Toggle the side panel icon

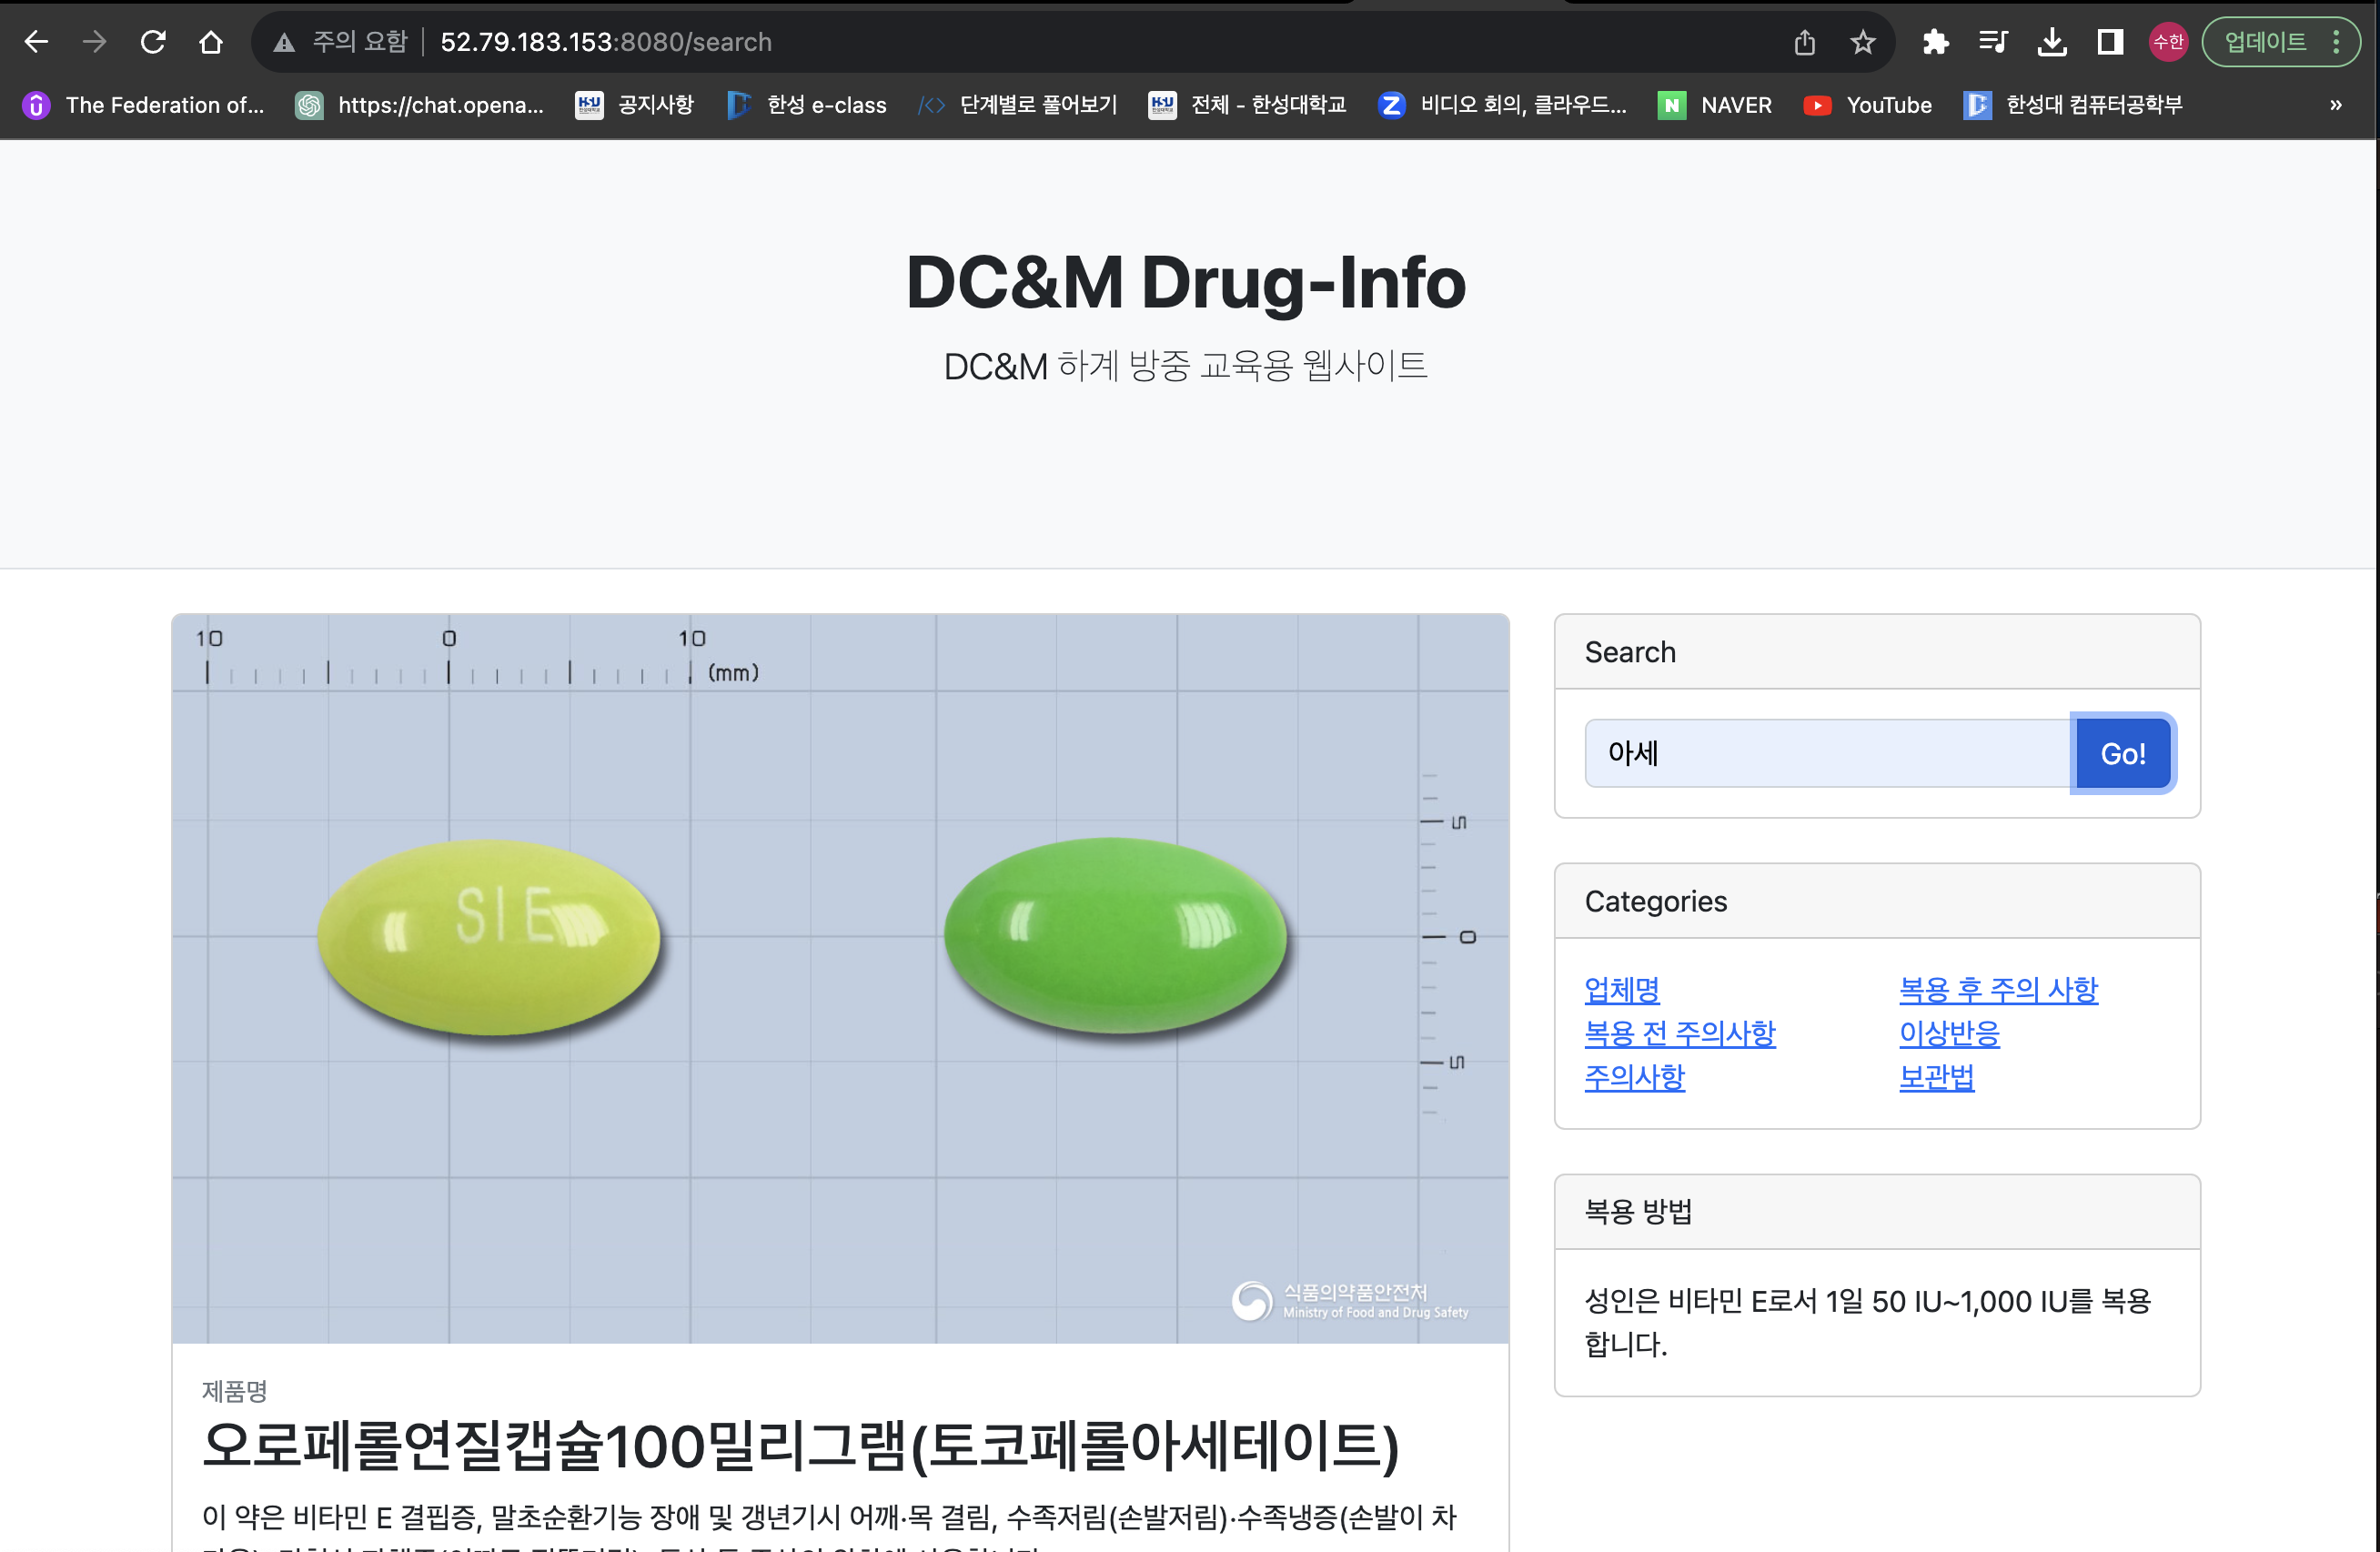(2110, 42)
